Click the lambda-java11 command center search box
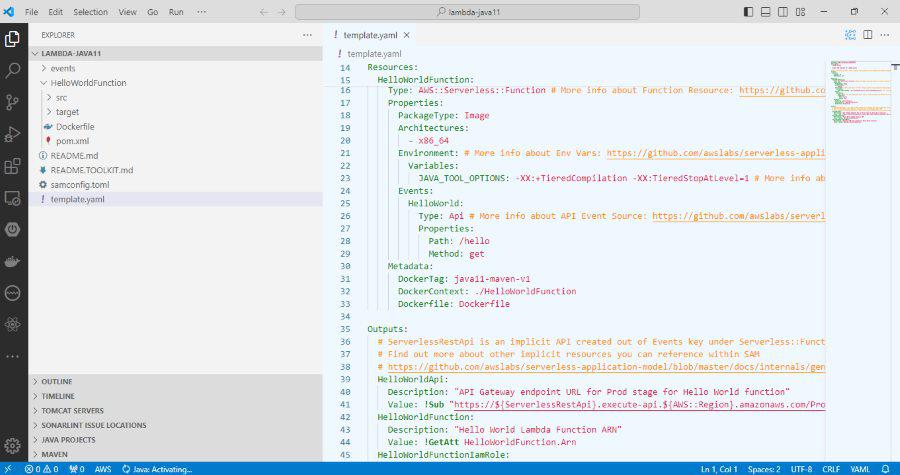 coord(467,12)
